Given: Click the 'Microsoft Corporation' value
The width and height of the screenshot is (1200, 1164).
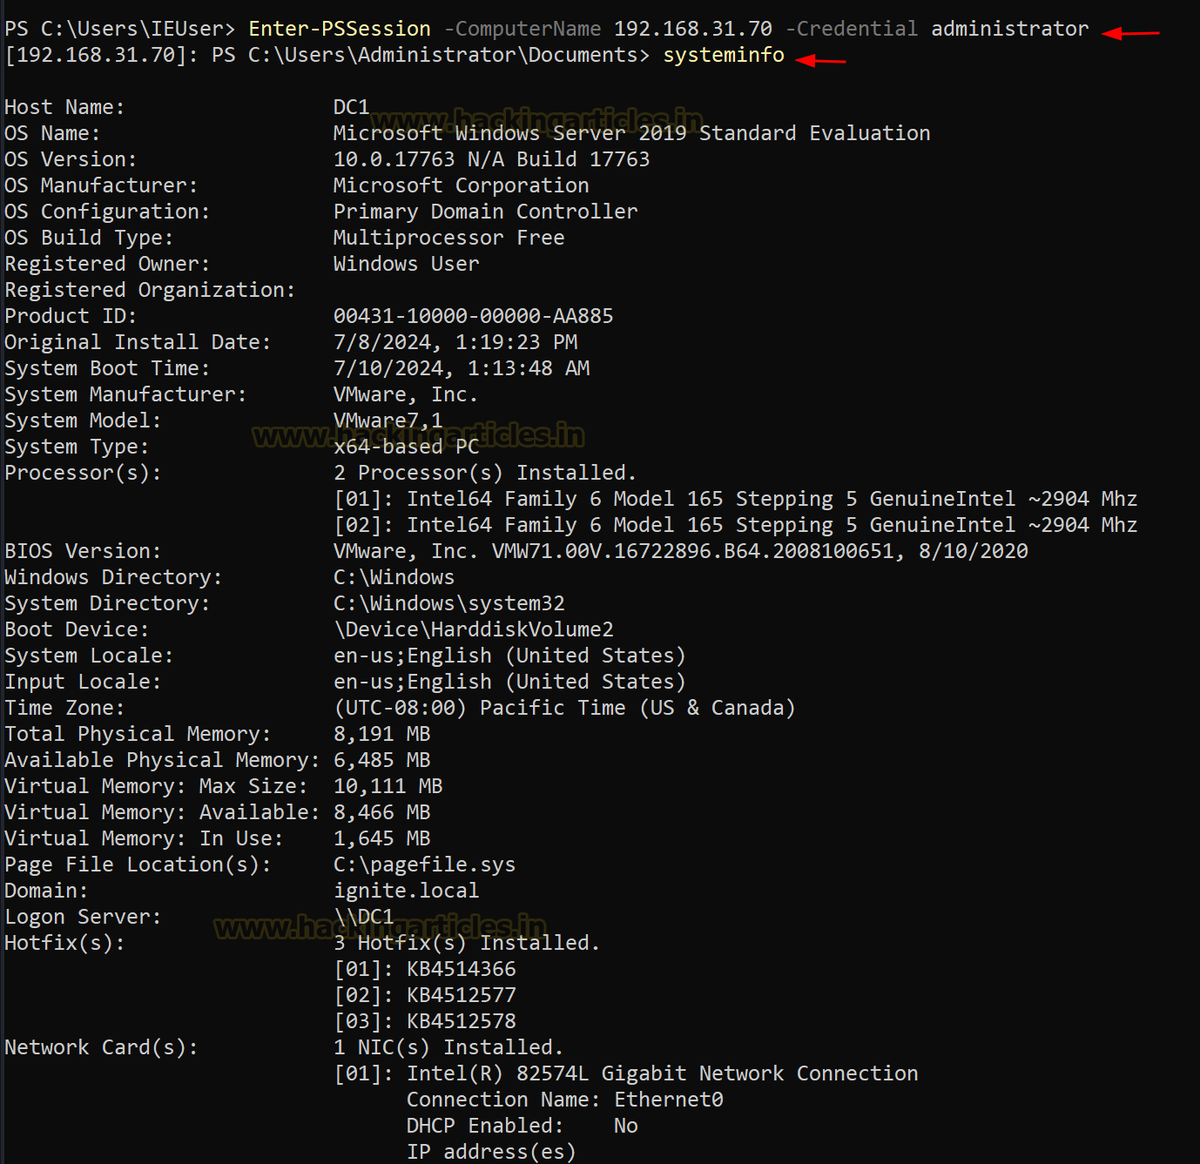Looking at the screenshot, I should click(x=461, y=185).
